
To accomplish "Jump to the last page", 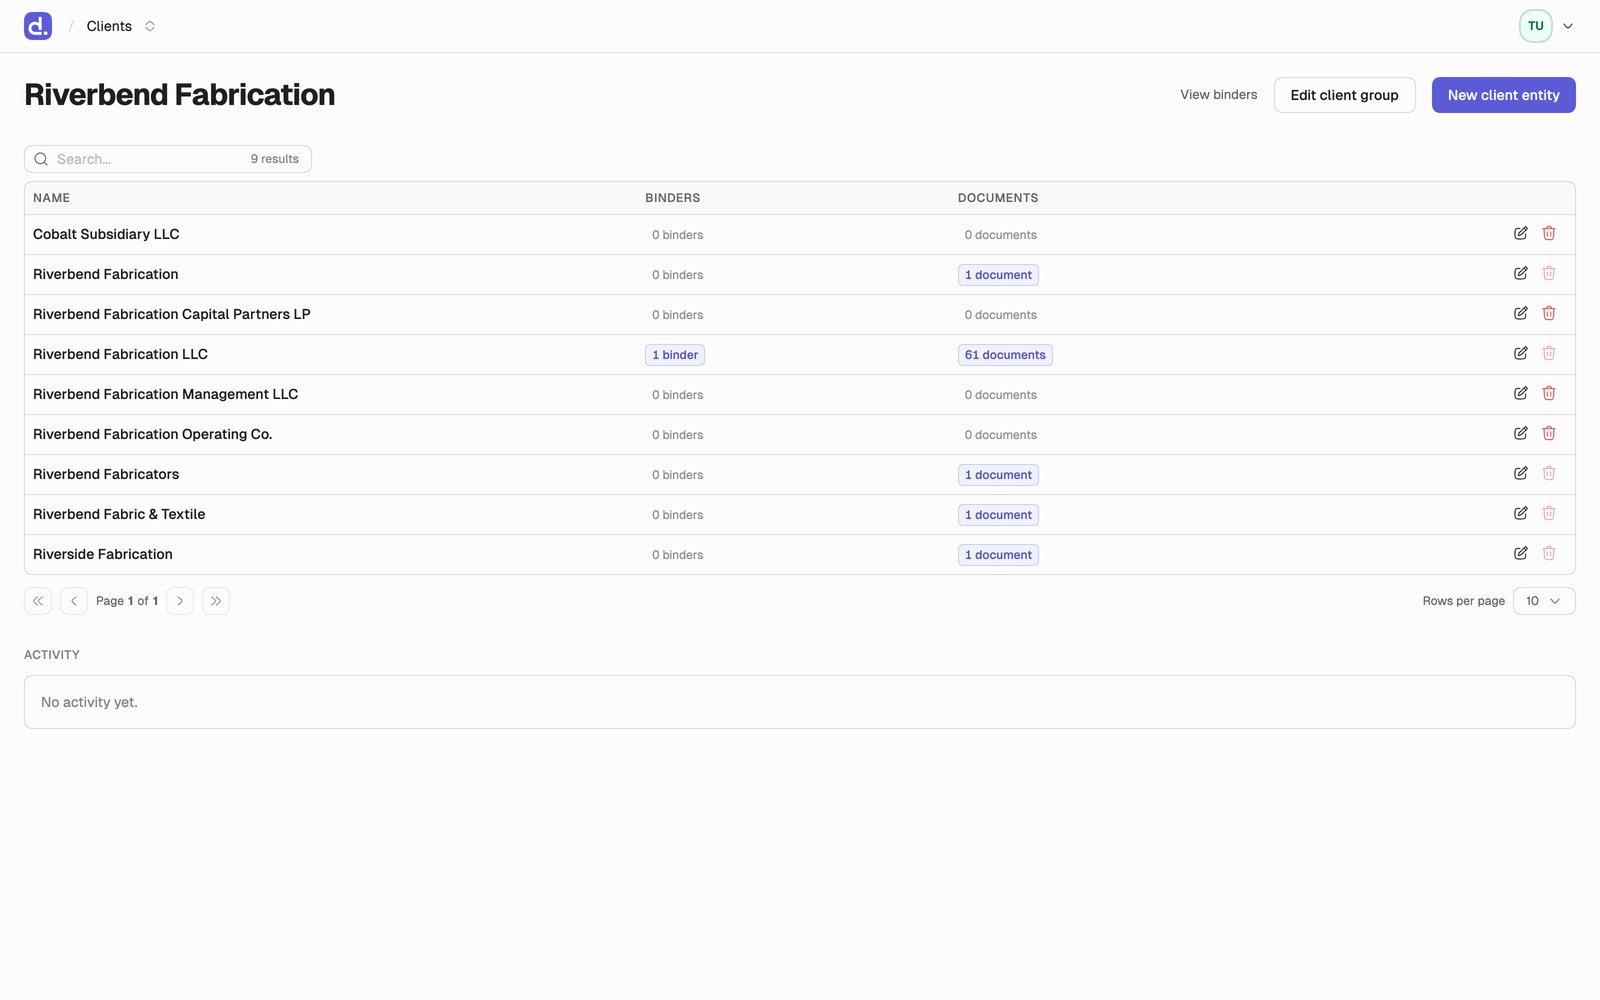I will pyautogui.click(x=216, y=601).
